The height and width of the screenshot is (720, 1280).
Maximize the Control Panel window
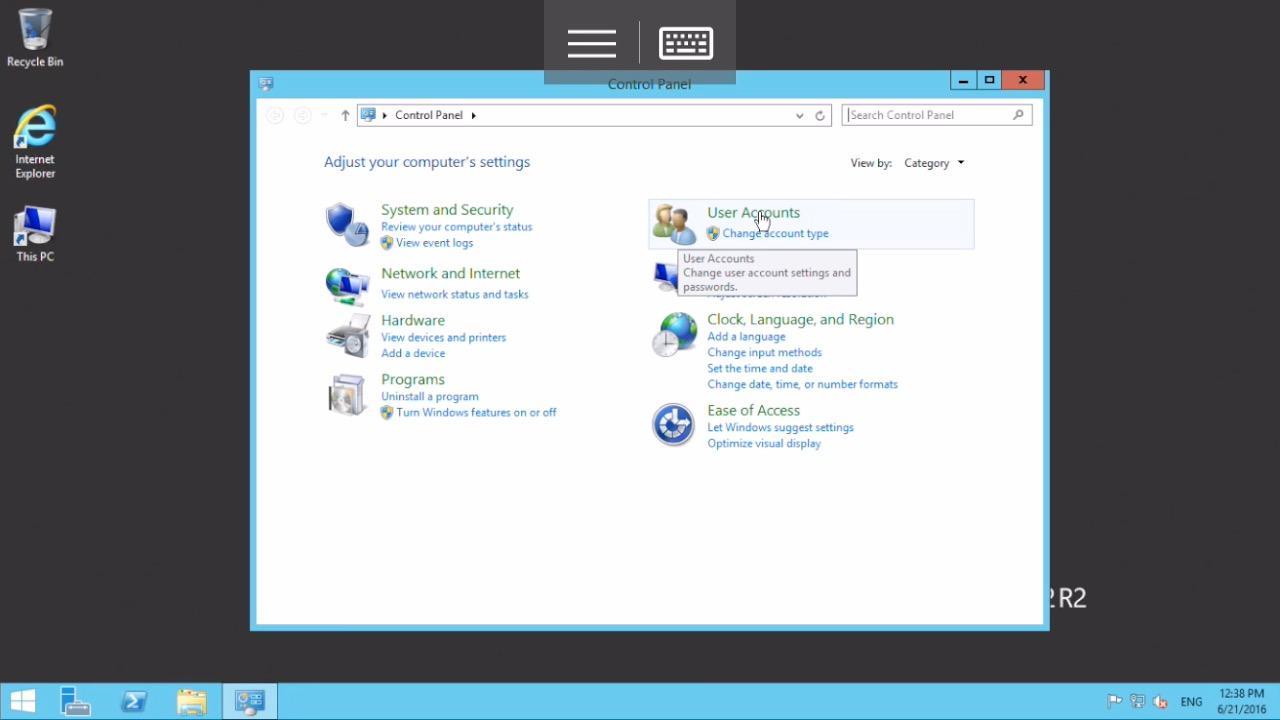point(989,80)
